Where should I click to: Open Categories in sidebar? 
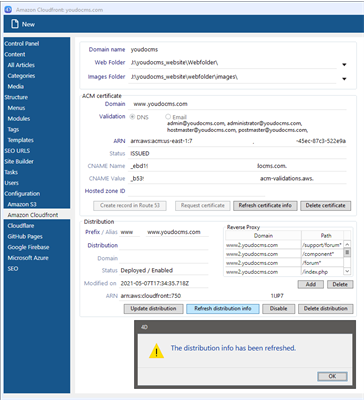coord(21,76)
